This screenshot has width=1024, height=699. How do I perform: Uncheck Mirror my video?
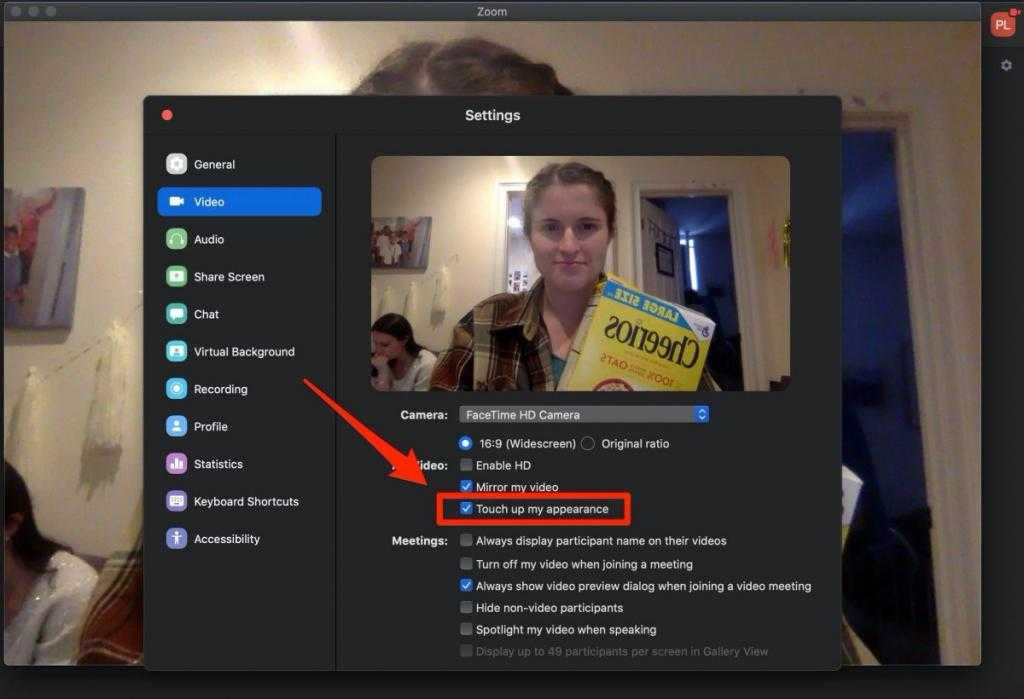click(x=466, y=487)
